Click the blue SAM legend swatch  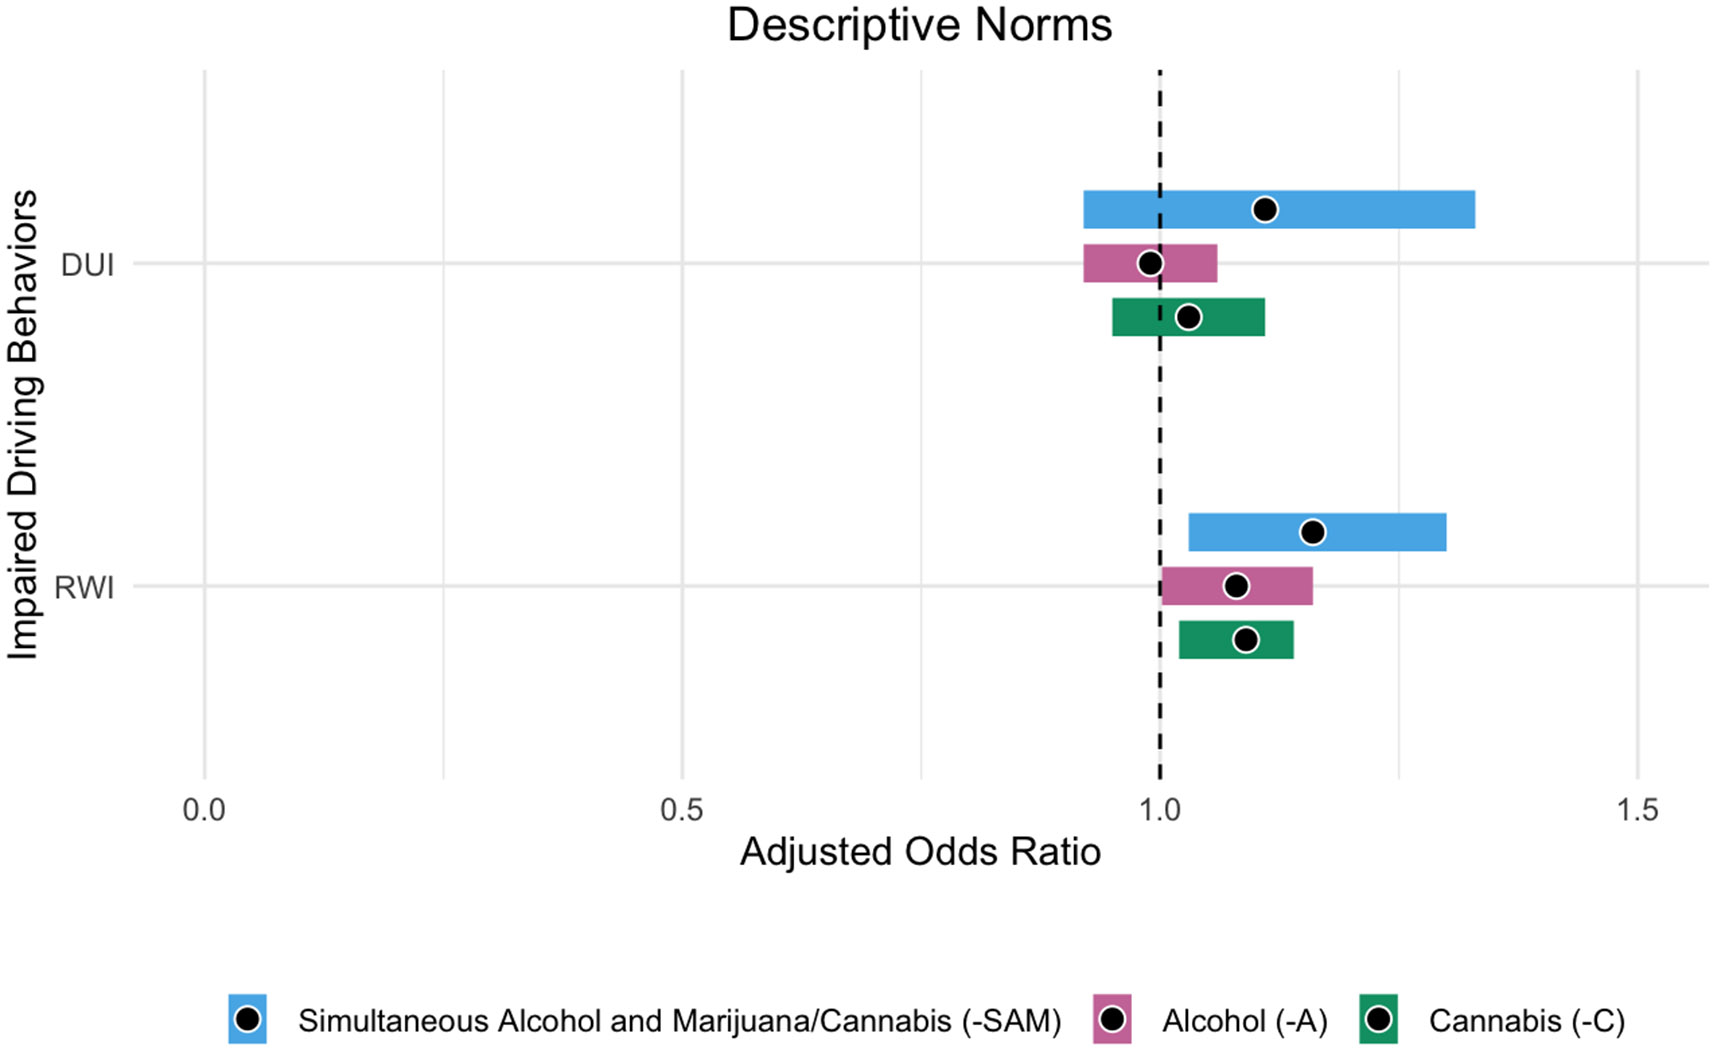(x=247, y=1019)
